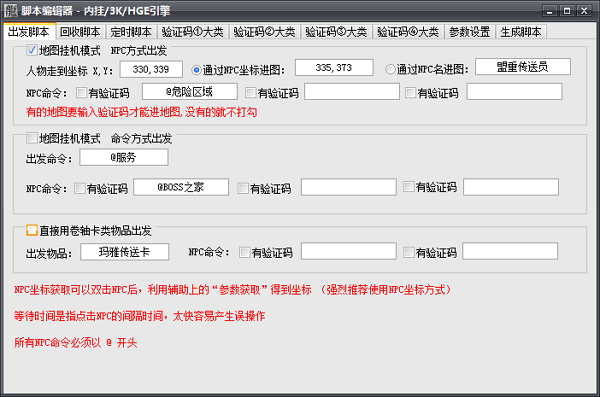The height and width of the screenshot is (397, 600).
Task: Open the 回收脚本 tab
Action: (x=81, y=32)
